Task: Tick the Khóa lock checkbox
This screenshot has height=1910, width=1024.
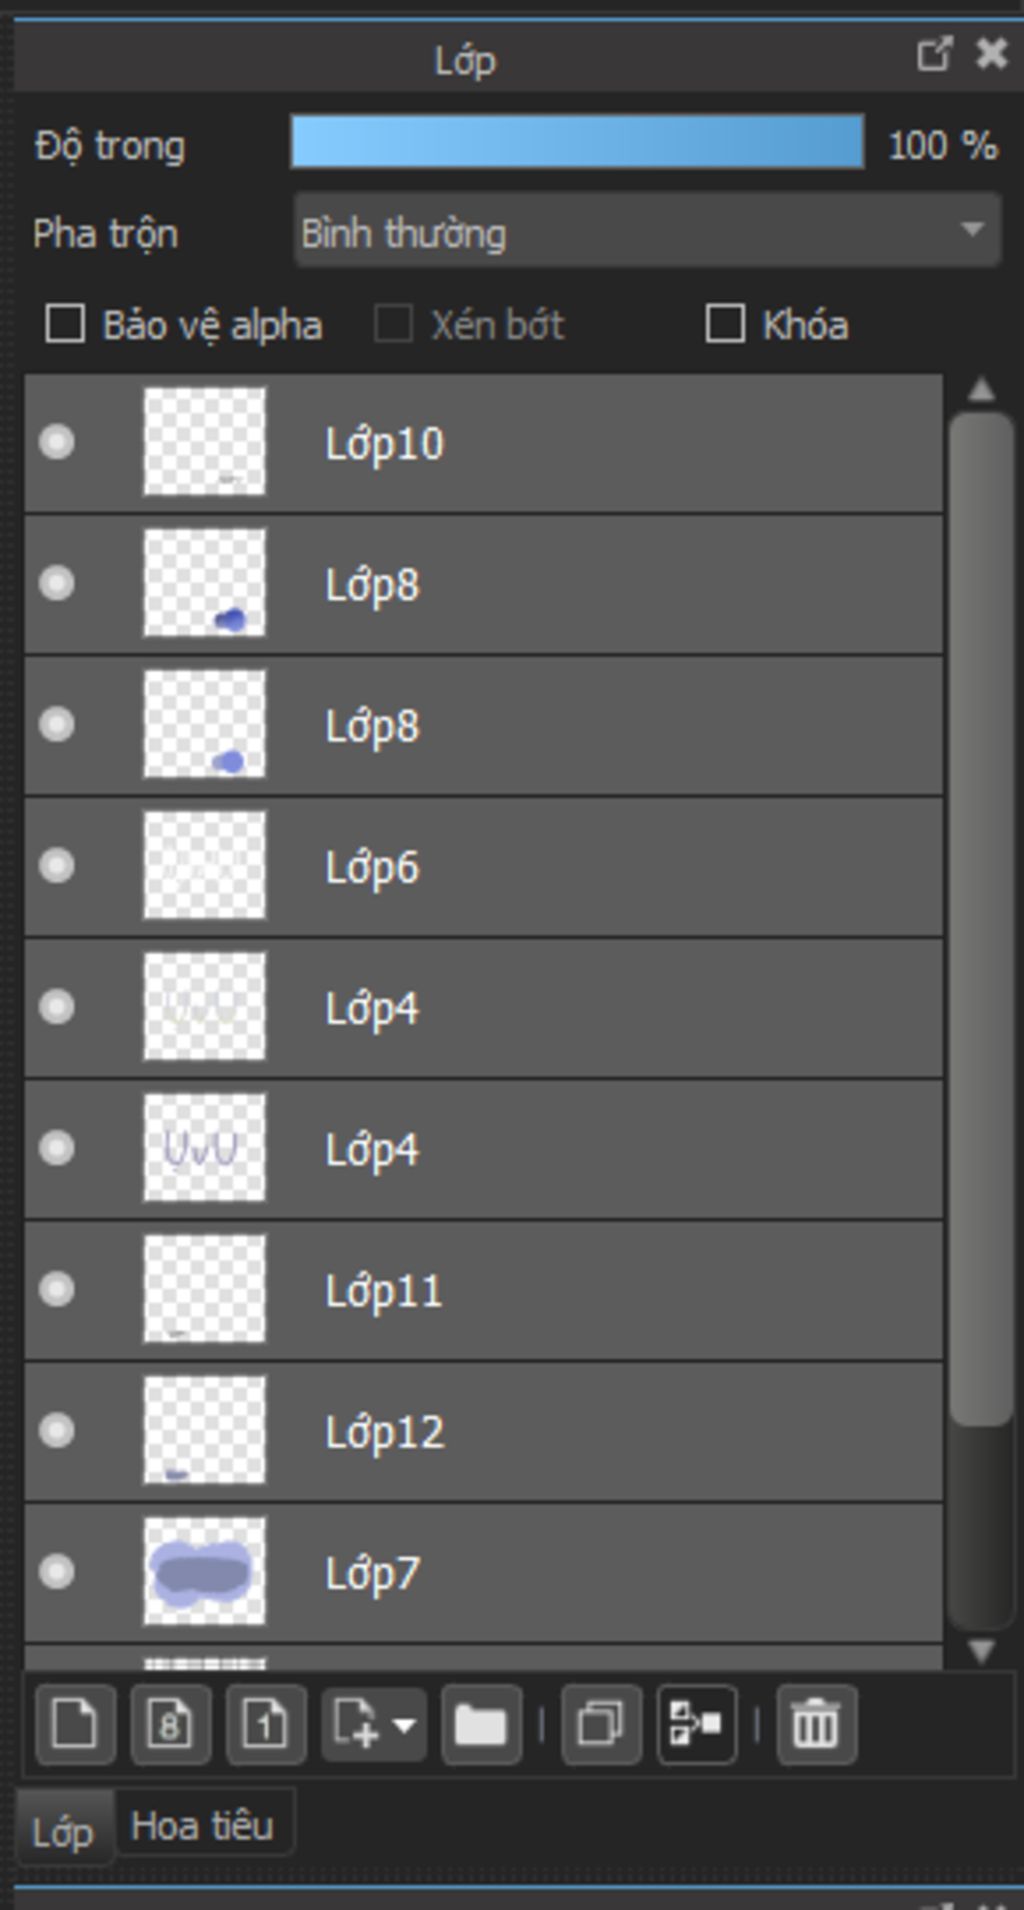Action: pos(725,324)
